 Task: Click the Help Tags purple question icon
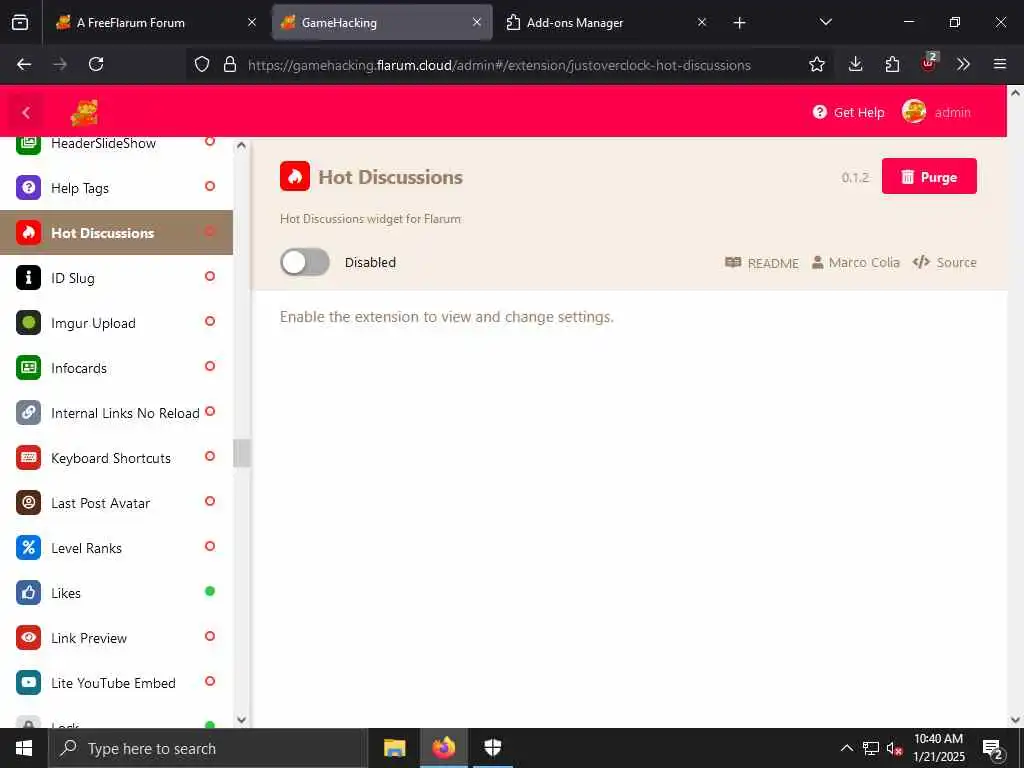tap(28, 187)
